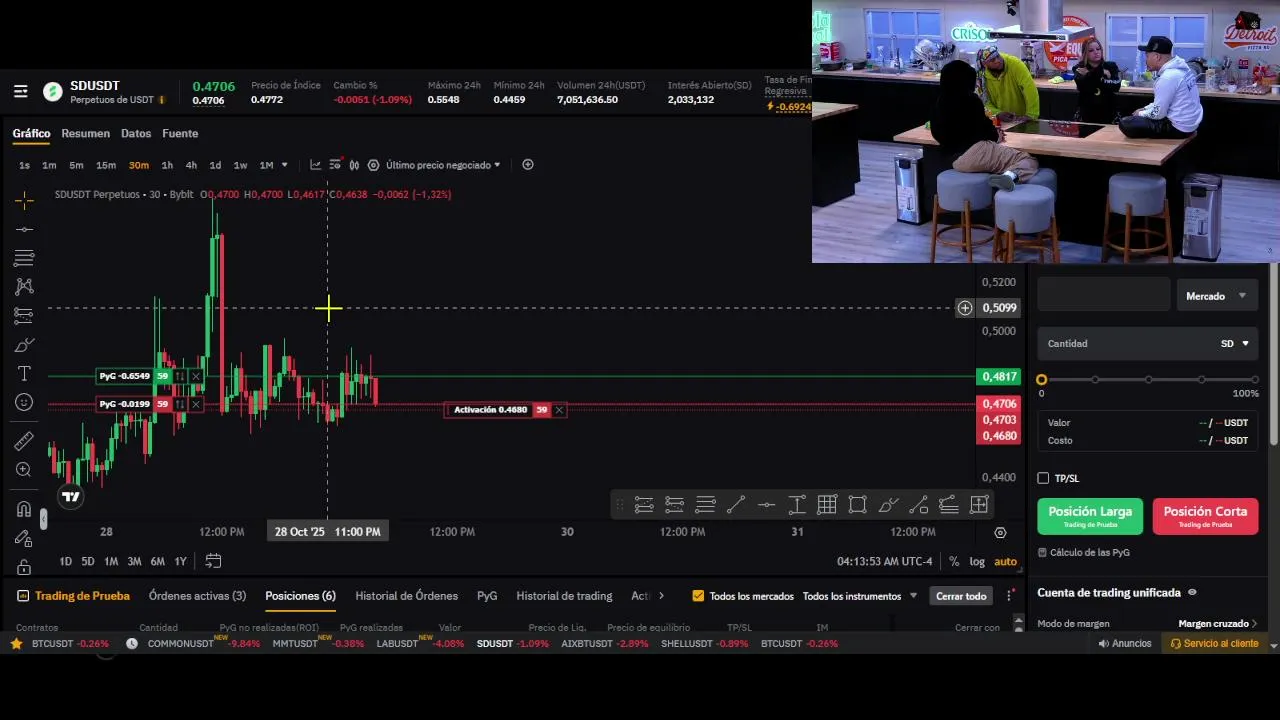The height and width of the screenshot is (720, 1280).
Task: Open time axis settings hexagon icon
Action: click(x=1000, y=533)
